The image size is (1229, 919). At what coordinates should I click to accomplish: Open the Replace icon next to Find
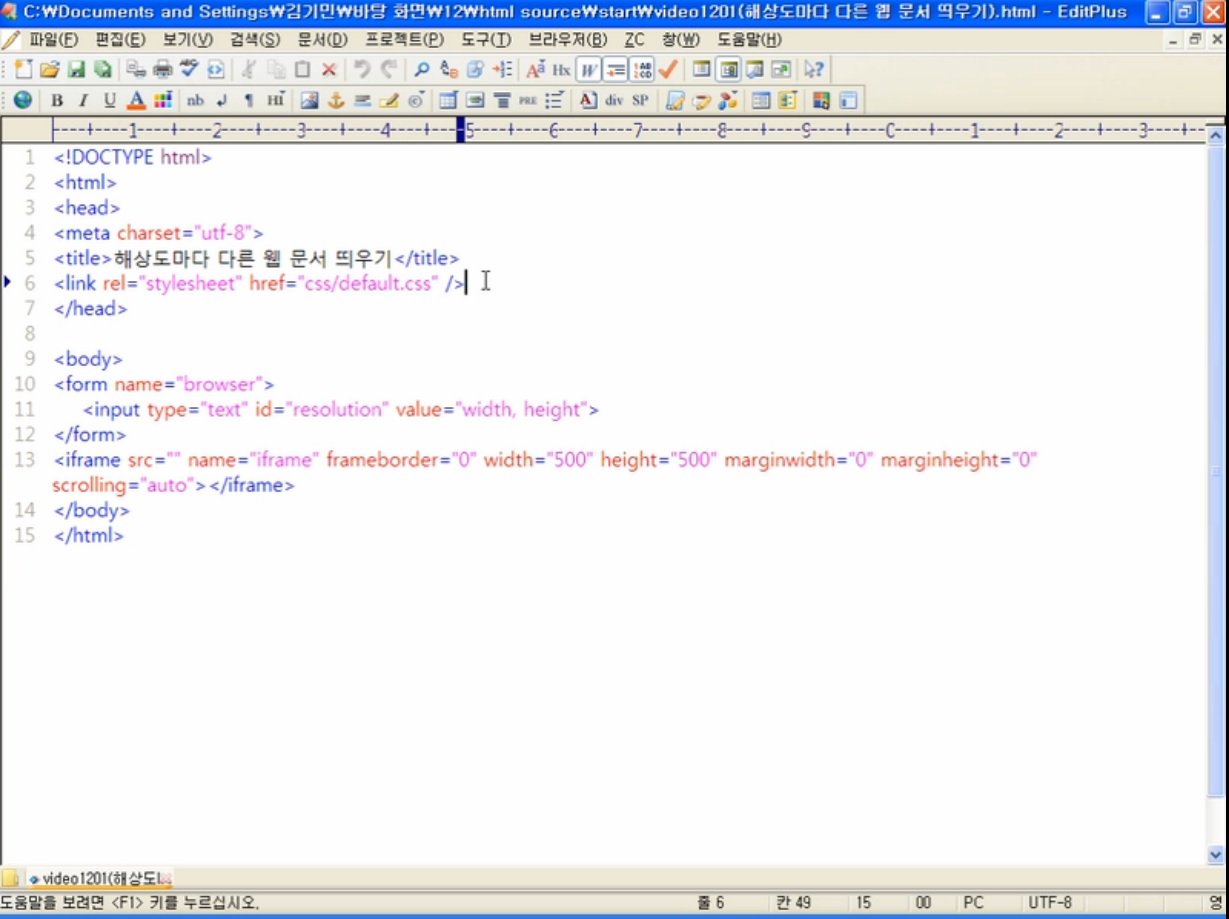449,69
